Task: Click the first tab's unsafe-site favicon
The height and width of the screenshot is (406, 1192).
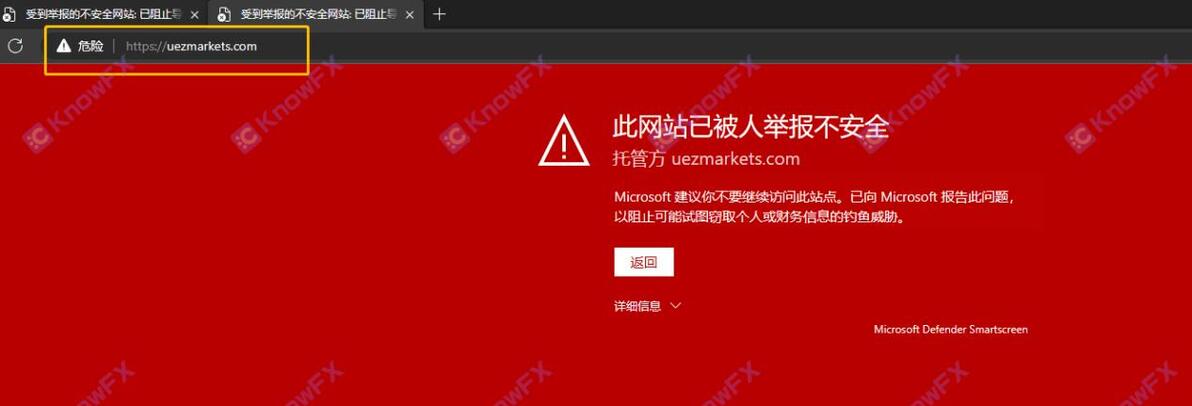Action: click(x=8, y=14)
